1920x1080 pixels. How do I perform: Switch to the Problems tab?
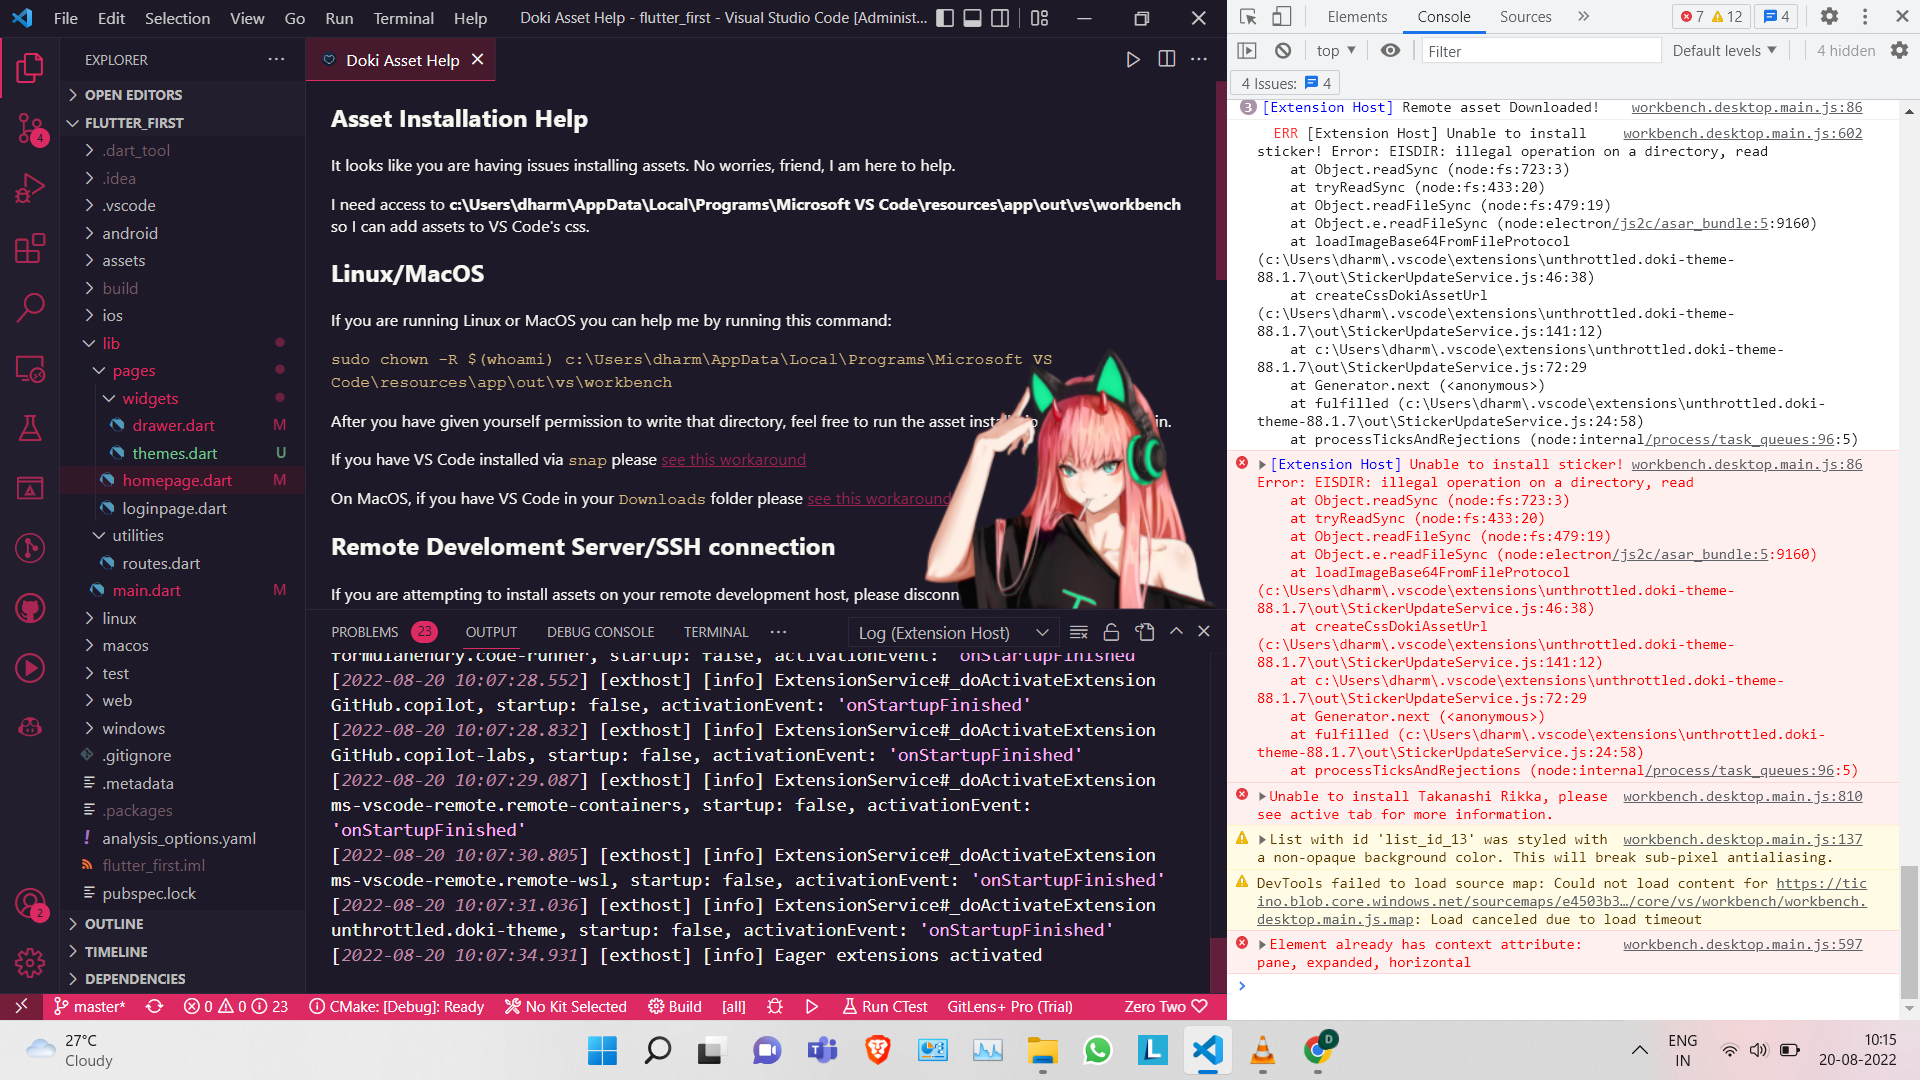pos(364,631)
